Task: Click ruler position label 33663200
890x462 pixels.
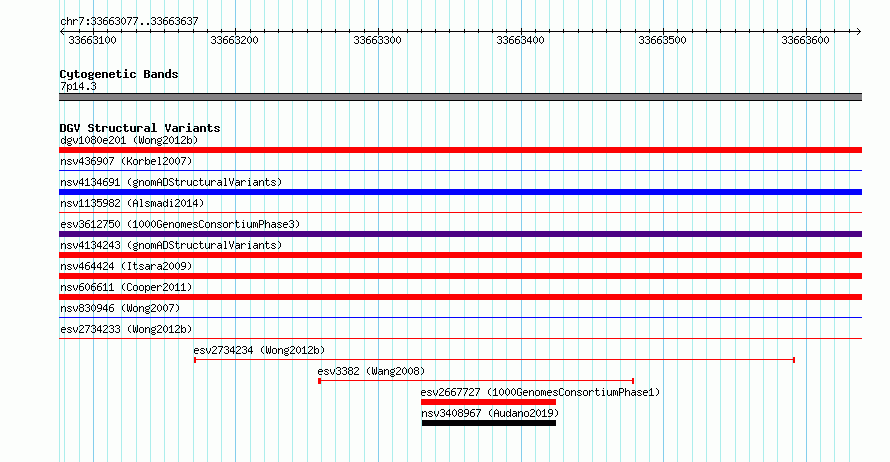Action: pyautogui.click(x=234, y=40)
